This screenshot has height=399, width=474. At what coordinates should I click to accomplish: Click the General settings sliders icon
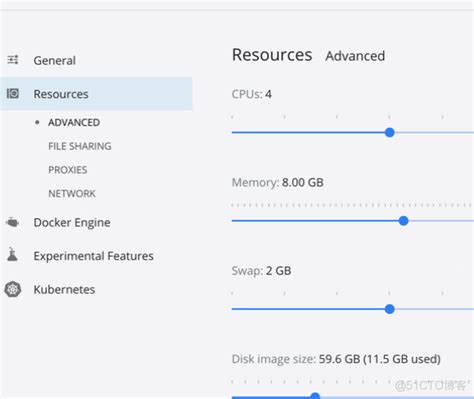[x=13, y=60]
